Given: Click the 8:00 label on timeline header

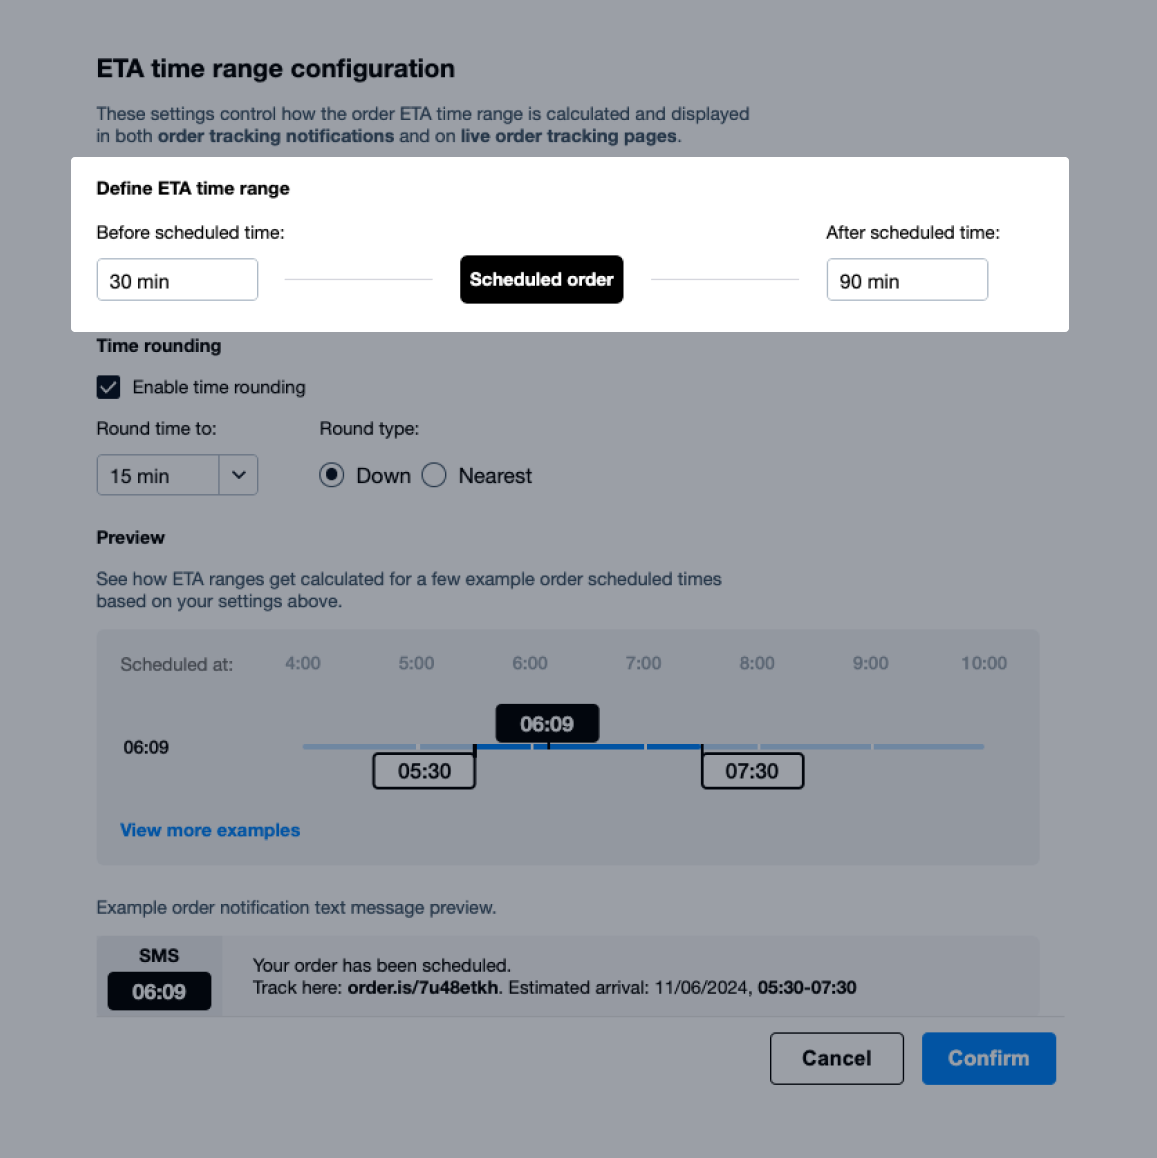Looking at the screenshot, I should pos(757,663).
